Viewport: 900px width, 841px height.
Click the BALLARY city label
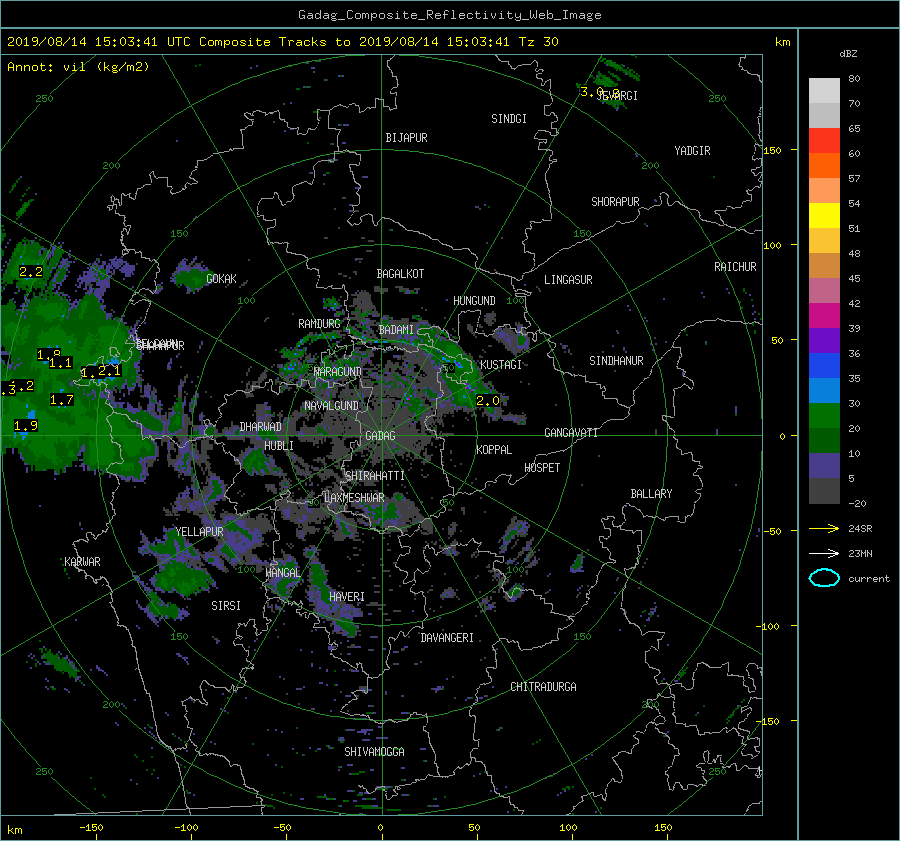coord(651,494)
